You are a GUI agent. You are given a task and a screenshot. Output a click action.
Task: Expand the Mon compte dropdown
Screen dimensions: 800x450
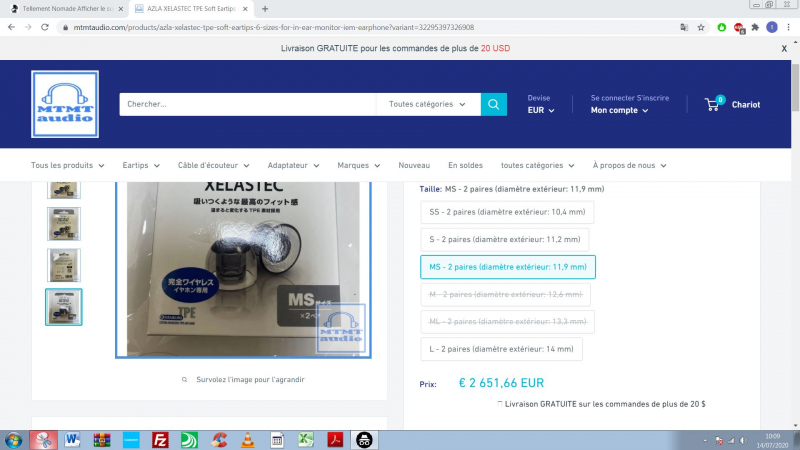point(619,110)
